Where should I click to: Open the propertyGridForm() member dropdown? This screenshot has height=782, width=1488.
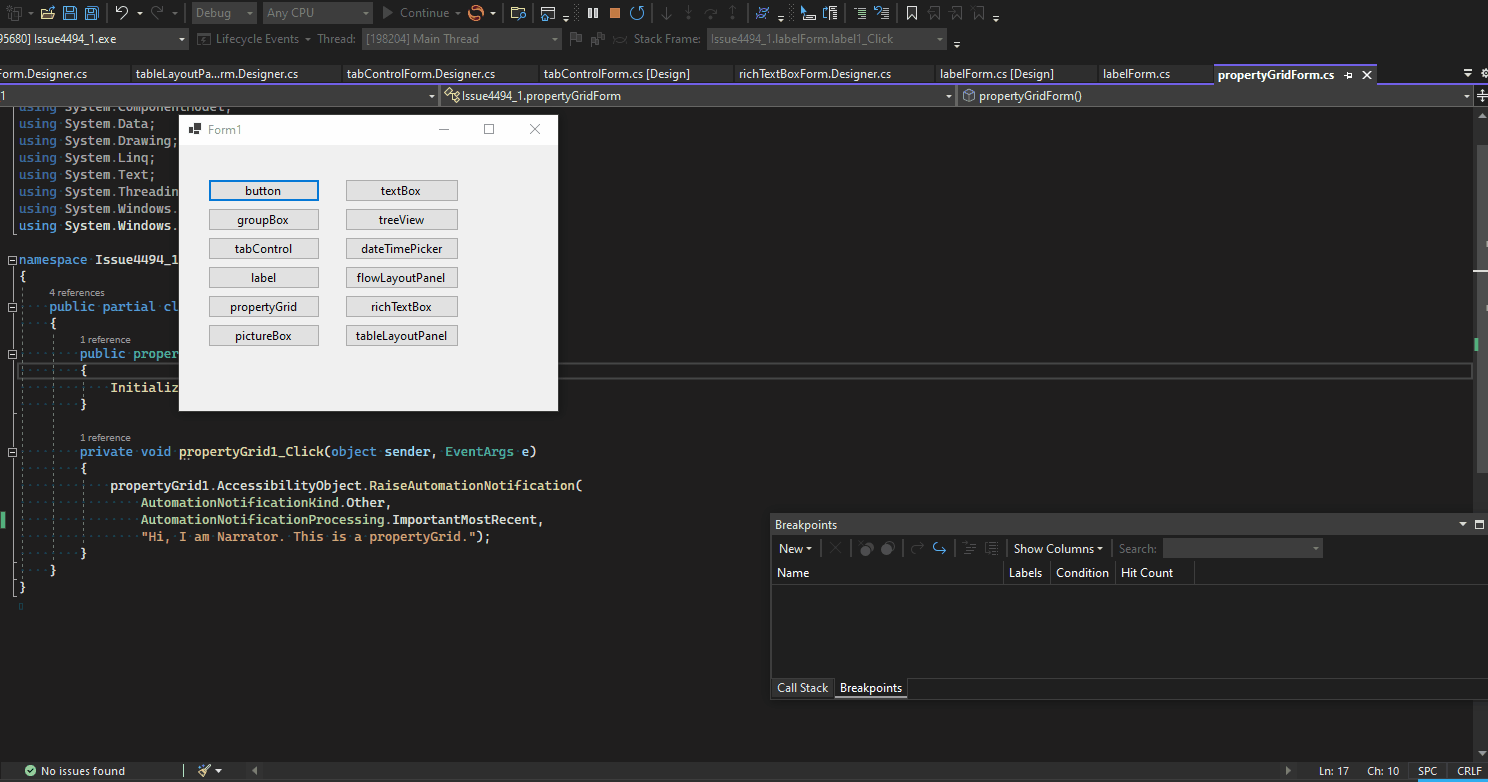1216,96
